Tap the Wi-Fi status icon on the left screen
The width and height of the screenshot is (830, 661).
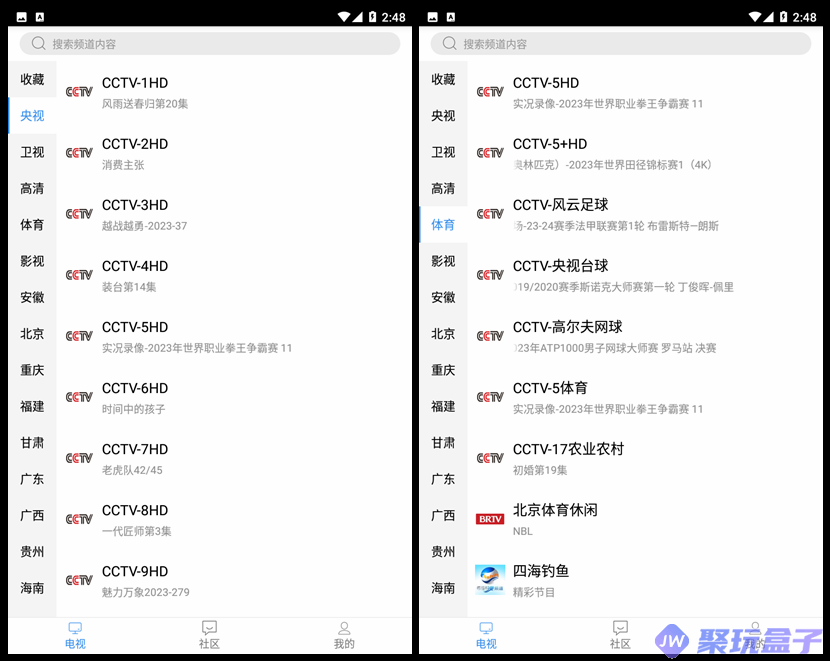344,17
